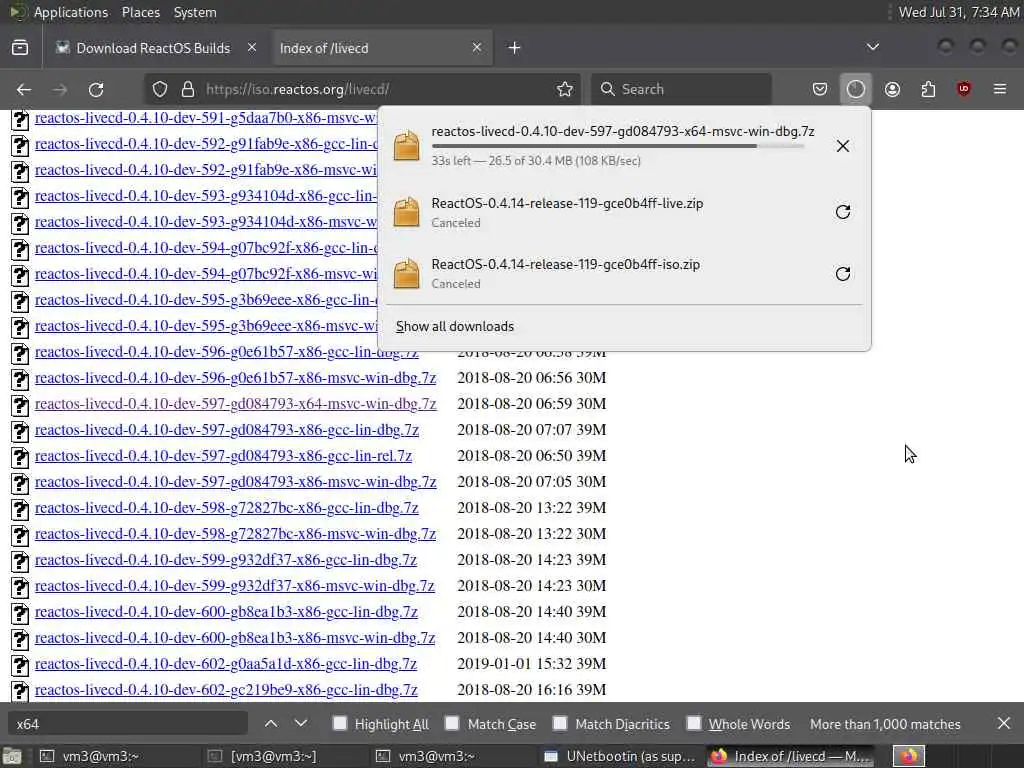Click file icon of reactos-livecd x64 download
This screenshot has height=768, width=1024.
(406, 145)
